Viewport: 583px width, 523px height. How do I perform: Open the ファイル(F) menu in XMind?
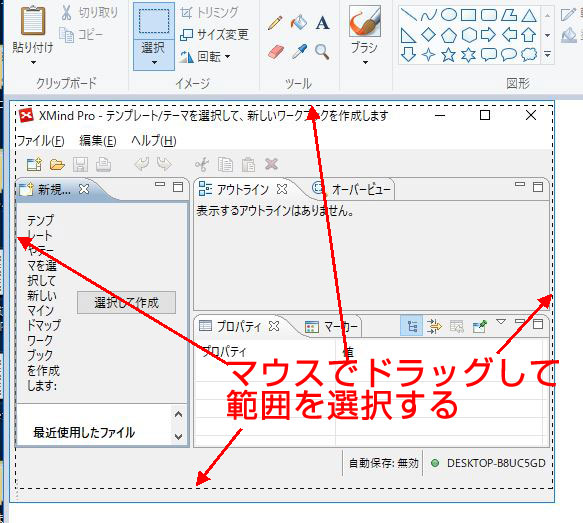click(40, 141)
